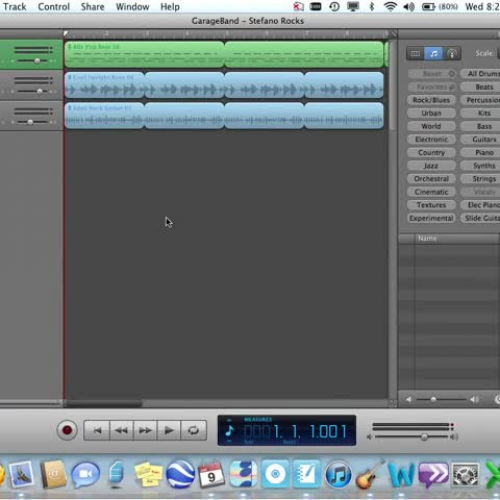The height and width of the screenshot is (500, 500).
Task: Select the Slide Guitar instrument filter
Action: [x=480, y=218]
